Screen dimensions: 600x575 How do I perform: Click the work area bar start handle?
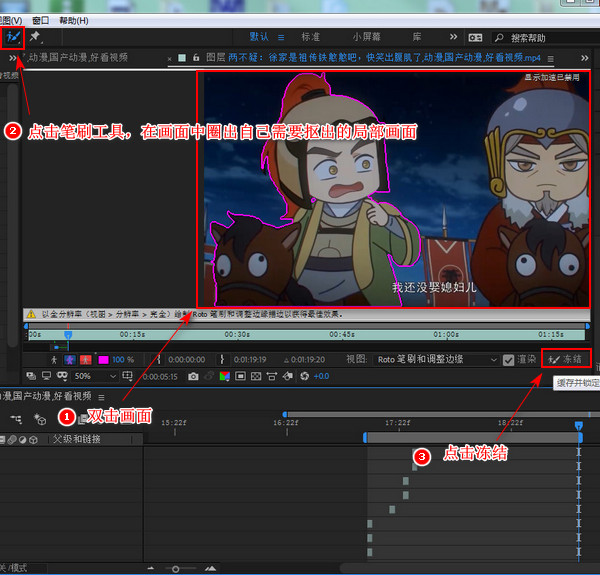pos(365,438)
